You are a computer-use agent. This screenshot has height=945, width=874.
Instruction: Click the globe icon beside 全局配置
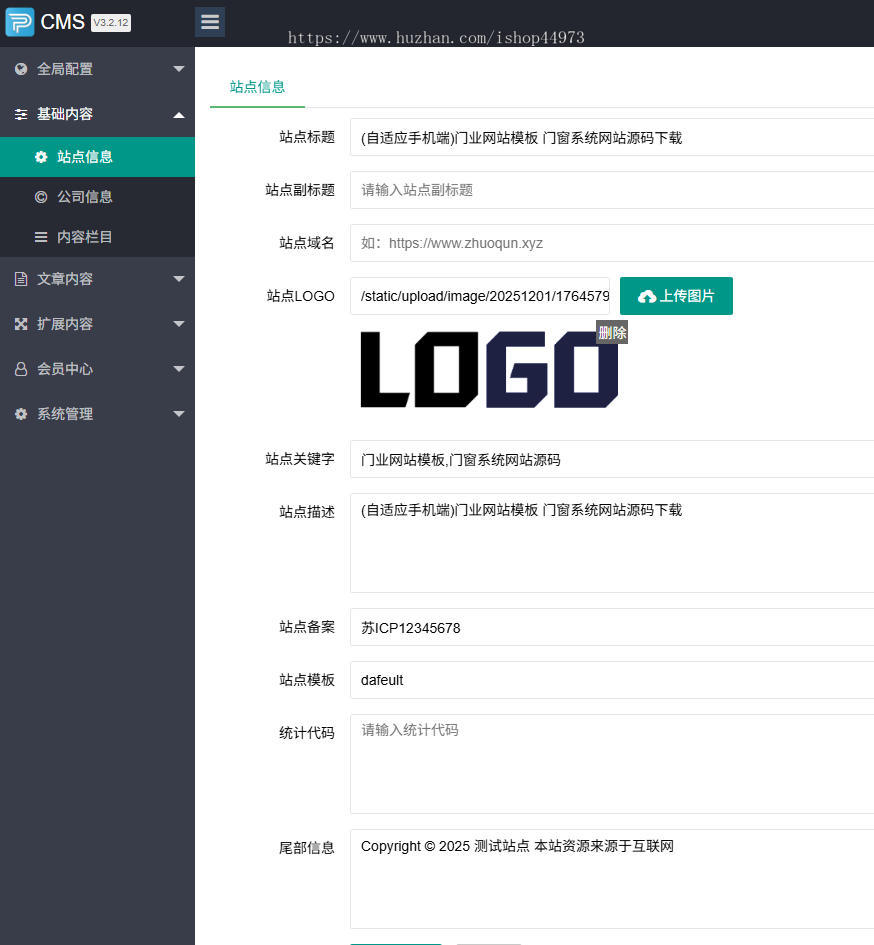click(21, 69)
